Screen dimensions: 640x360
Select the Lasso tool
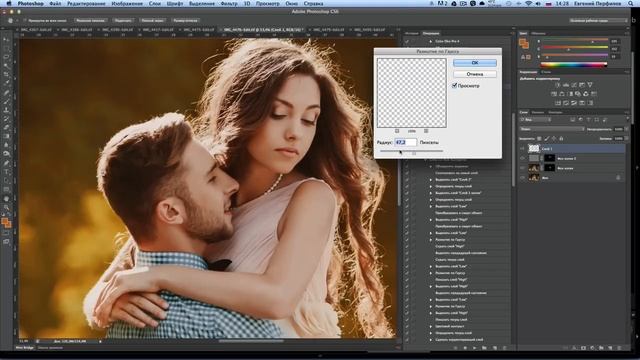point(6,57)
